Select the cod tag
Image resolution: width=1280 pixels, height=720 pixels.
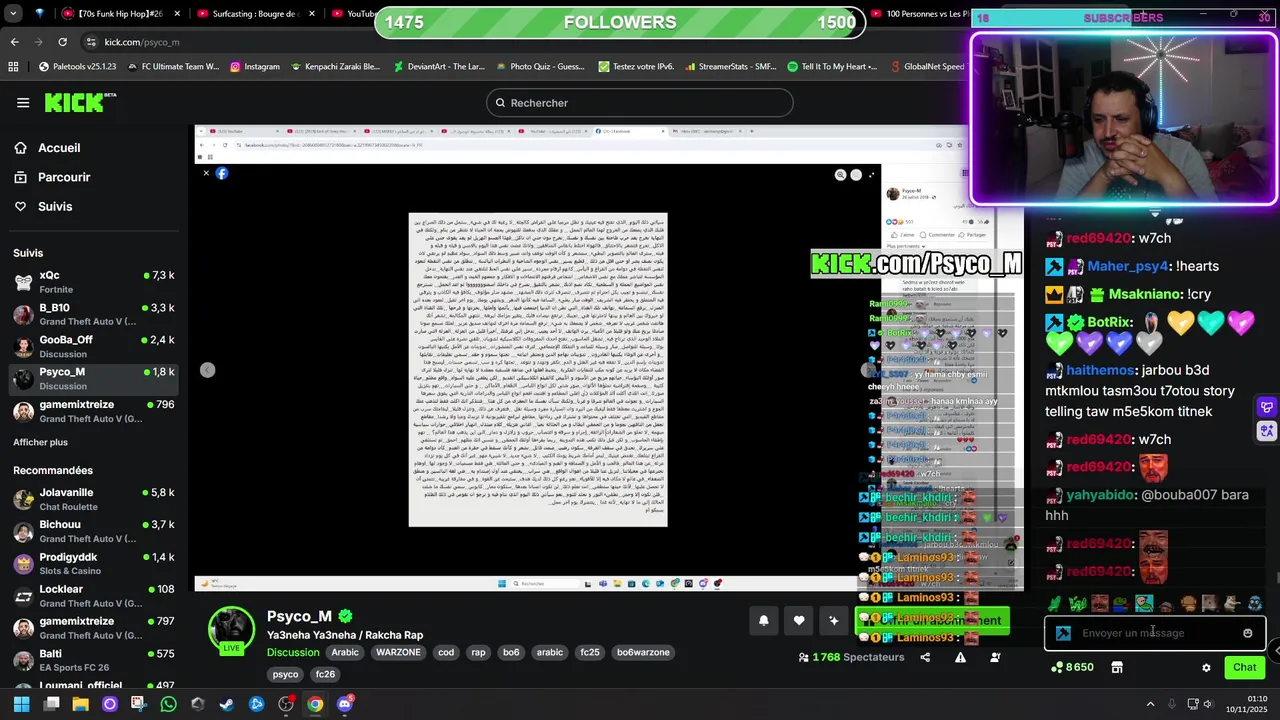tap(446, 652)
